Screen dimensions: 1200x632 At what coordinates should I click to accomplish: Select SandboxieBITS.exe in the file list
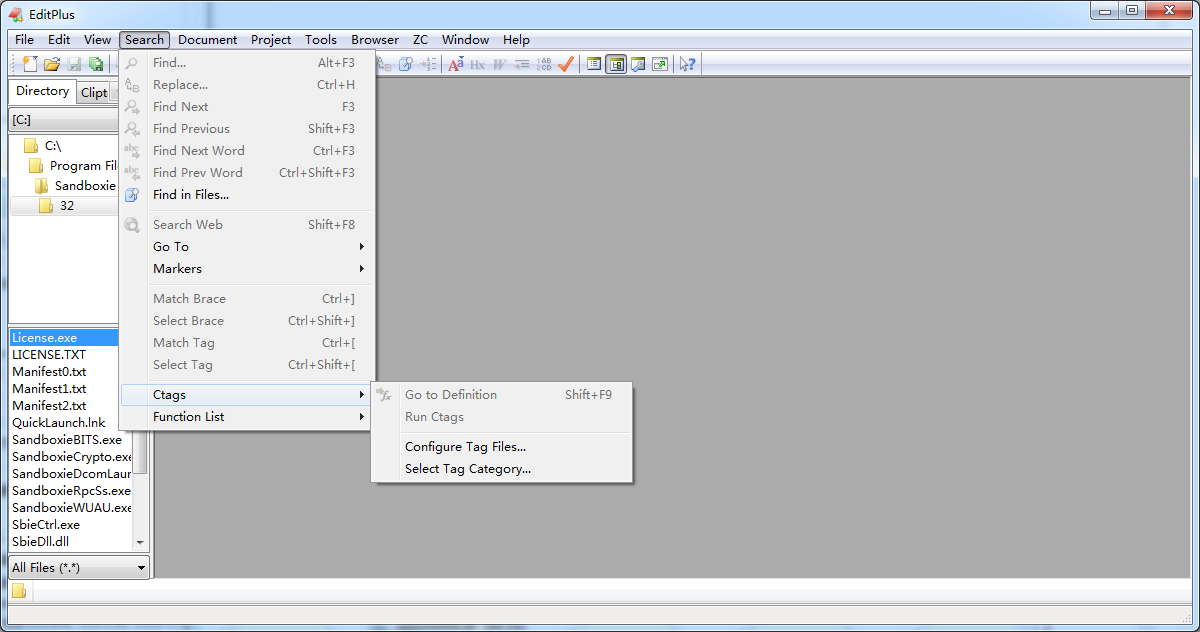67,440
